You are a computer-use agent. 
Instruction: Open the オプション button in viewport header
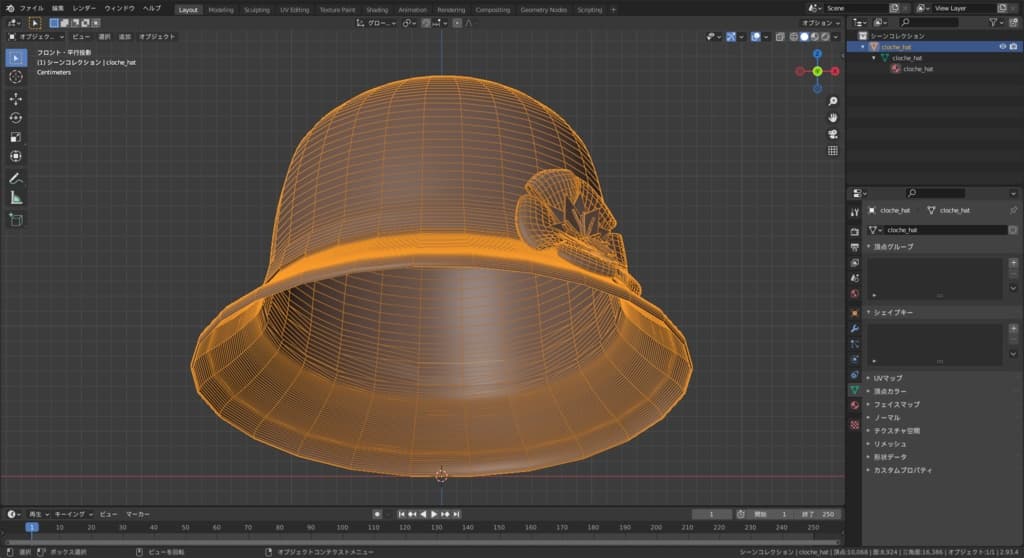point(820,23)
